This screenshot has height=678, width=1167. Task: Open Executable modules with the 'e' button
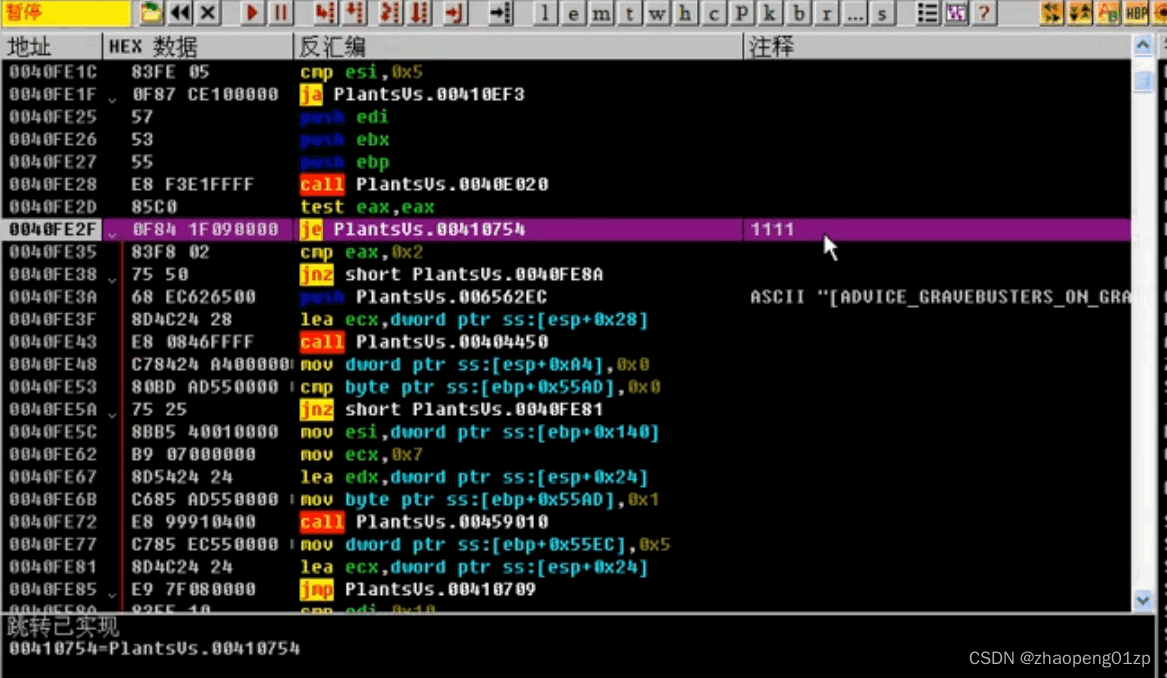coord(572,13)
